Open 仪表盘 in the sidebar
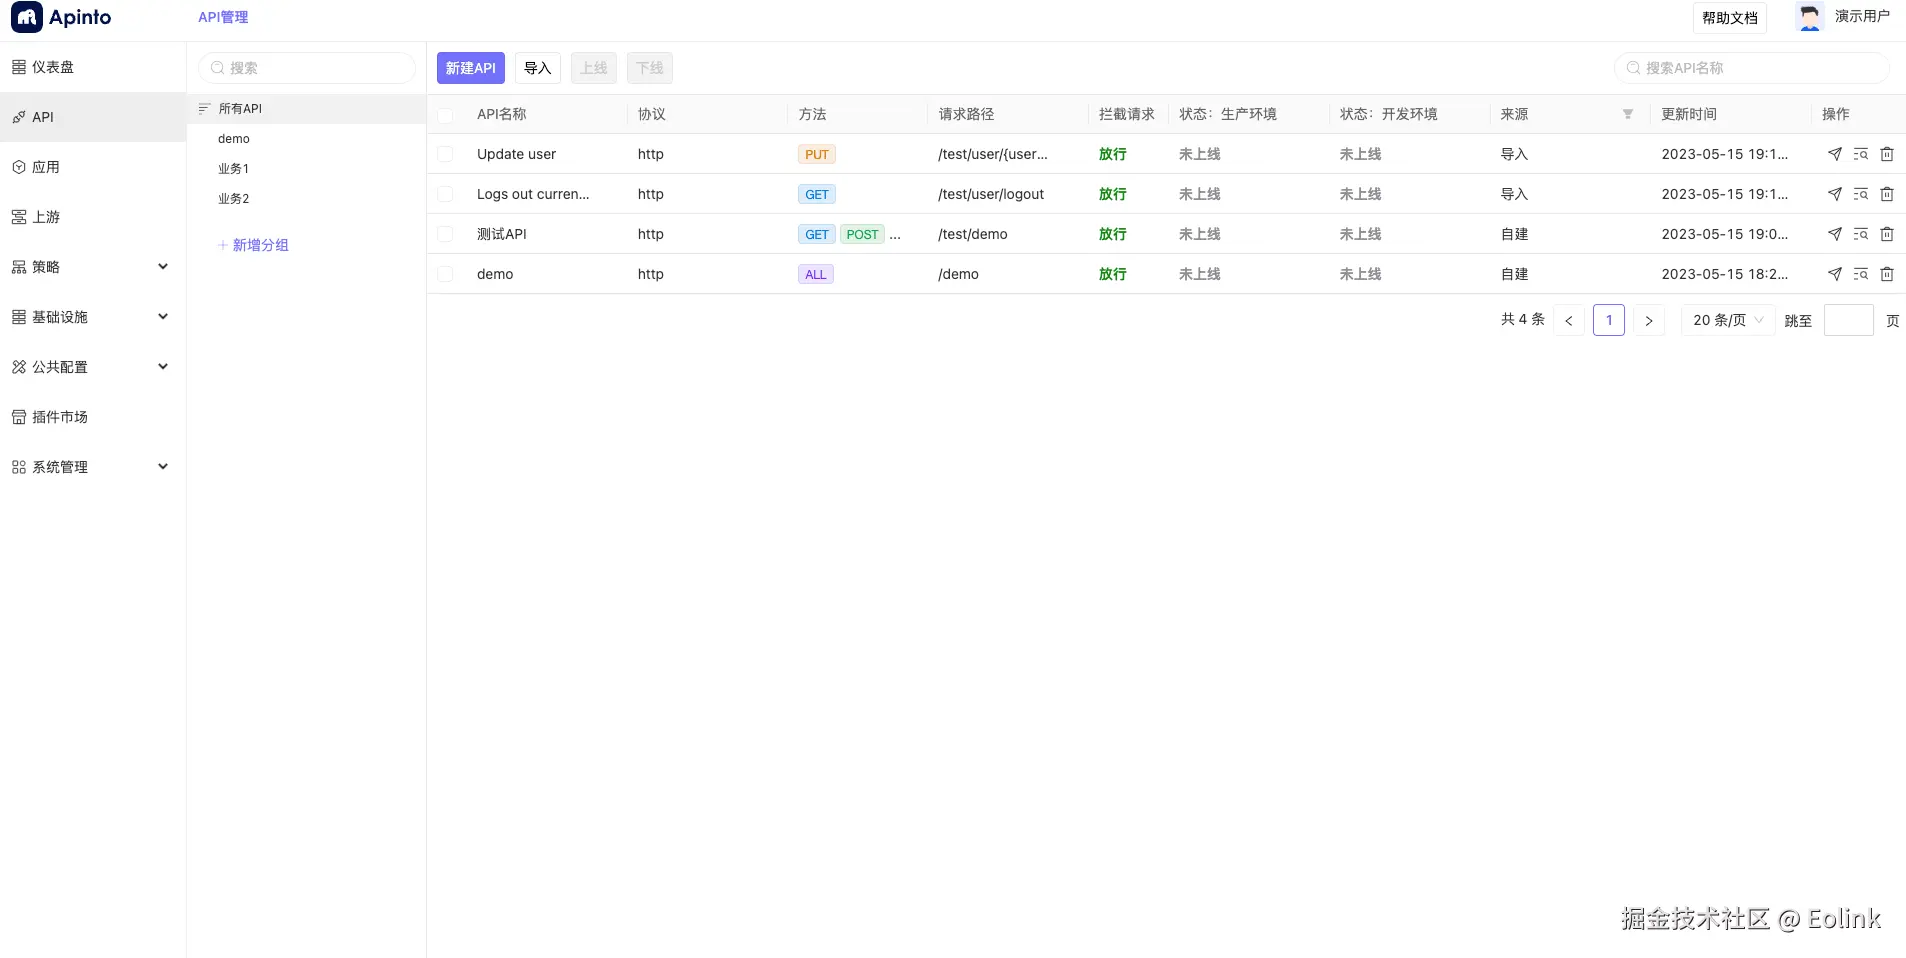 (92, 67)
